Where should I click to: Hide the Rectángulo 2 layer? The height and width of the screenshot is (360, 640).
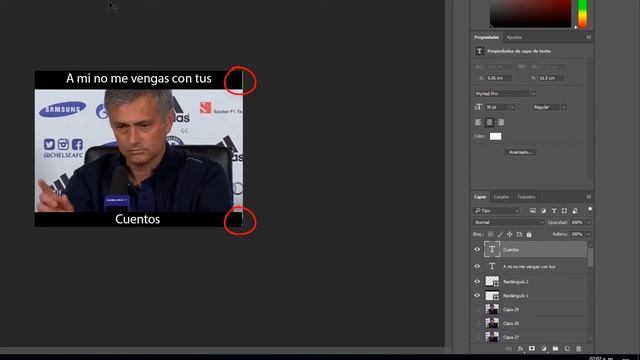click(x=477, y=282)
